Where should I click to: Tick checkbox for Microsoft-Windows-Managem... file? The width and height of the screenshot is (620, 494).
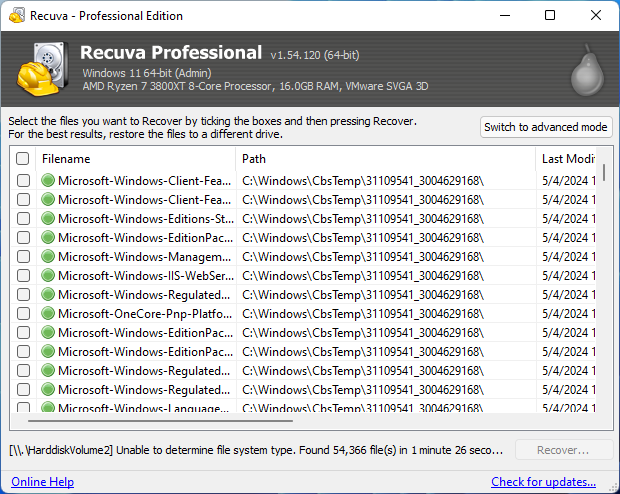(x=23, y=256)
